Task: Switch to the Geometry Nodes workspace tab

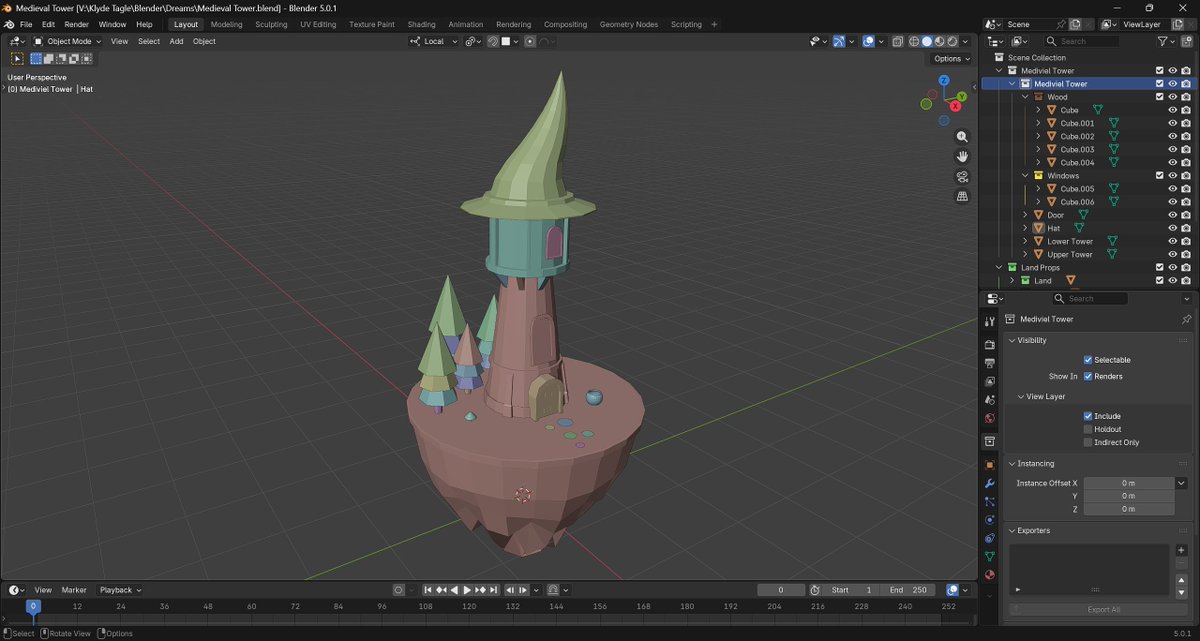Action: (629, 24)
